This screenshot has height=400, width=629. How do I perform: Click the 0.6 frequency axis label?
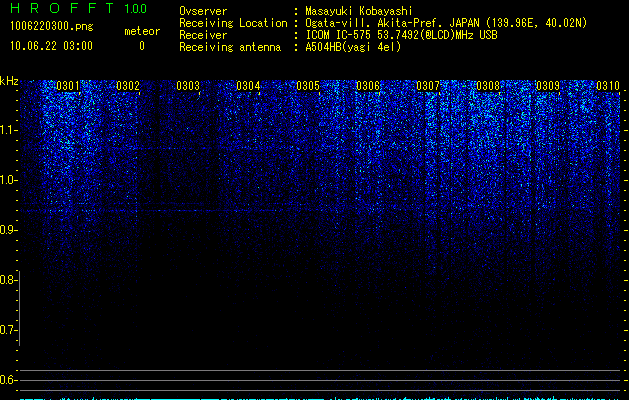[9, 380]
